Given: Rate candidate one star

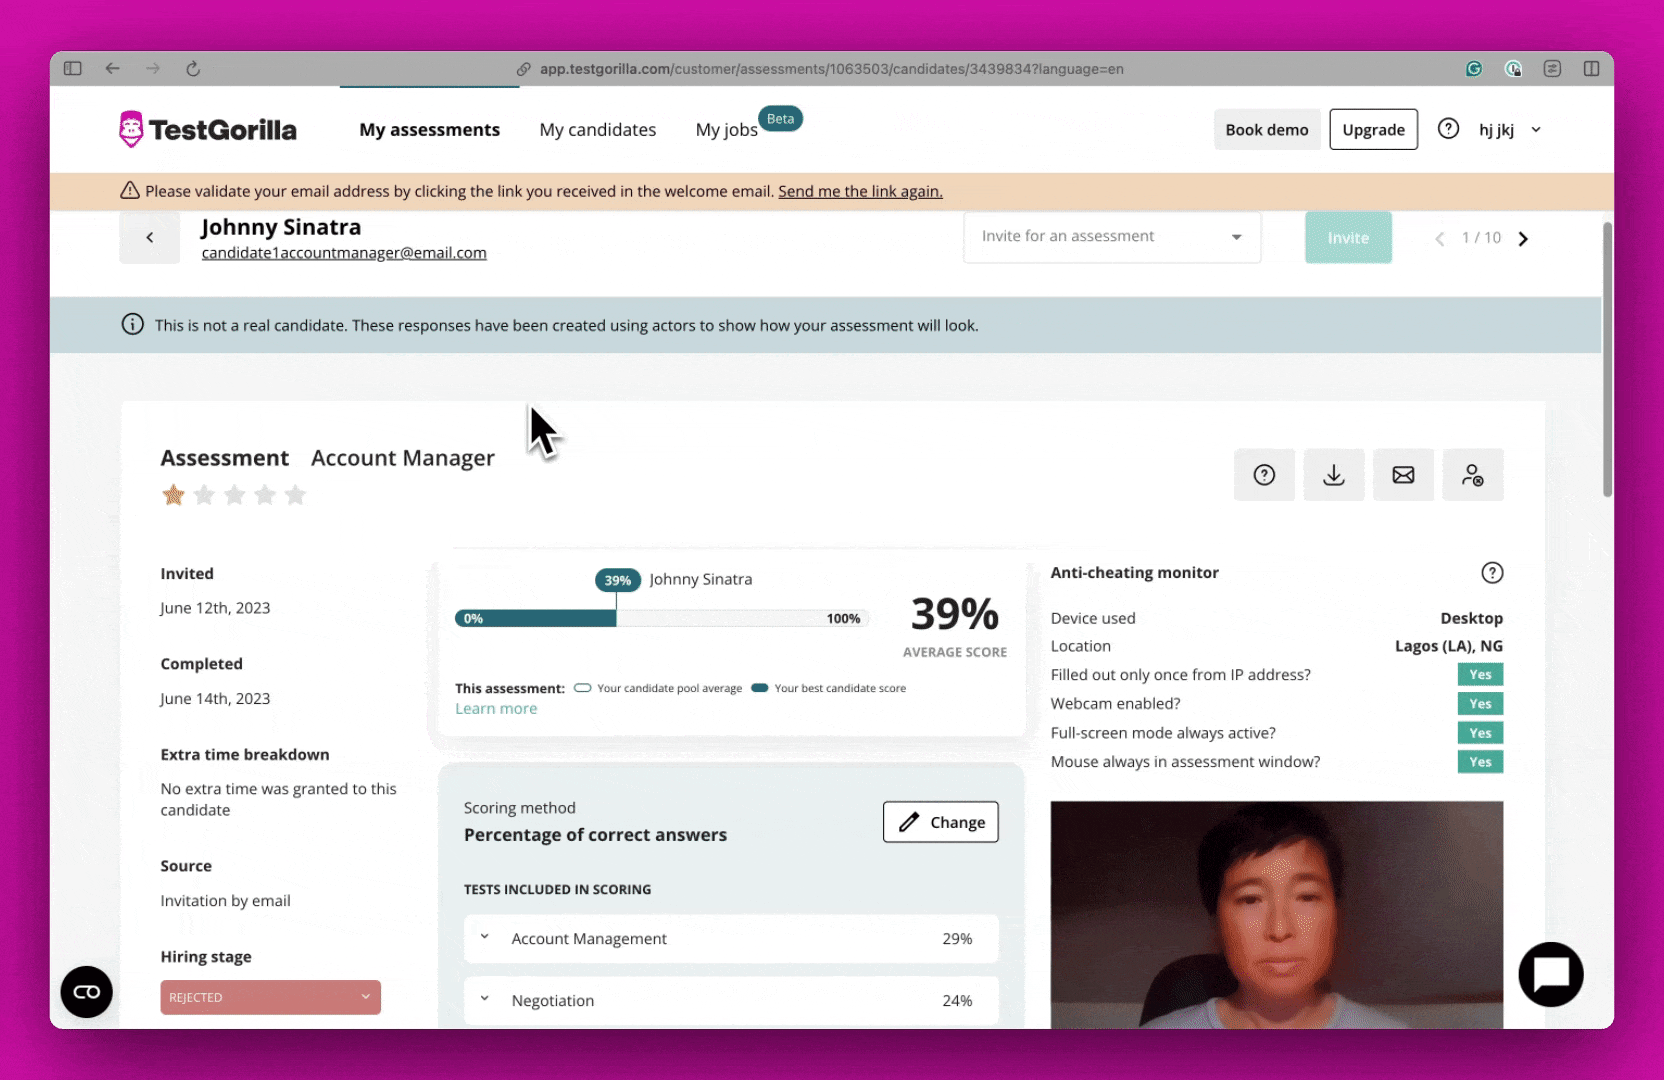Looking at the screenshot, I should click(x=173, y=495).
